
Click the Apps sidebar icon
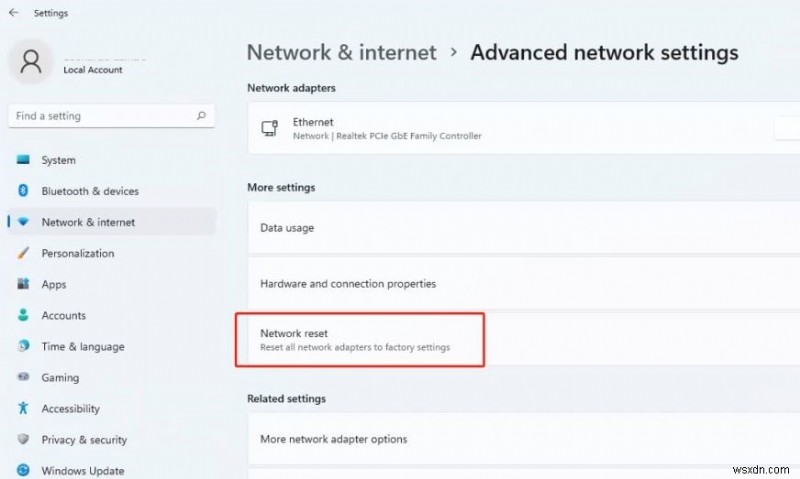click(23, 284)
